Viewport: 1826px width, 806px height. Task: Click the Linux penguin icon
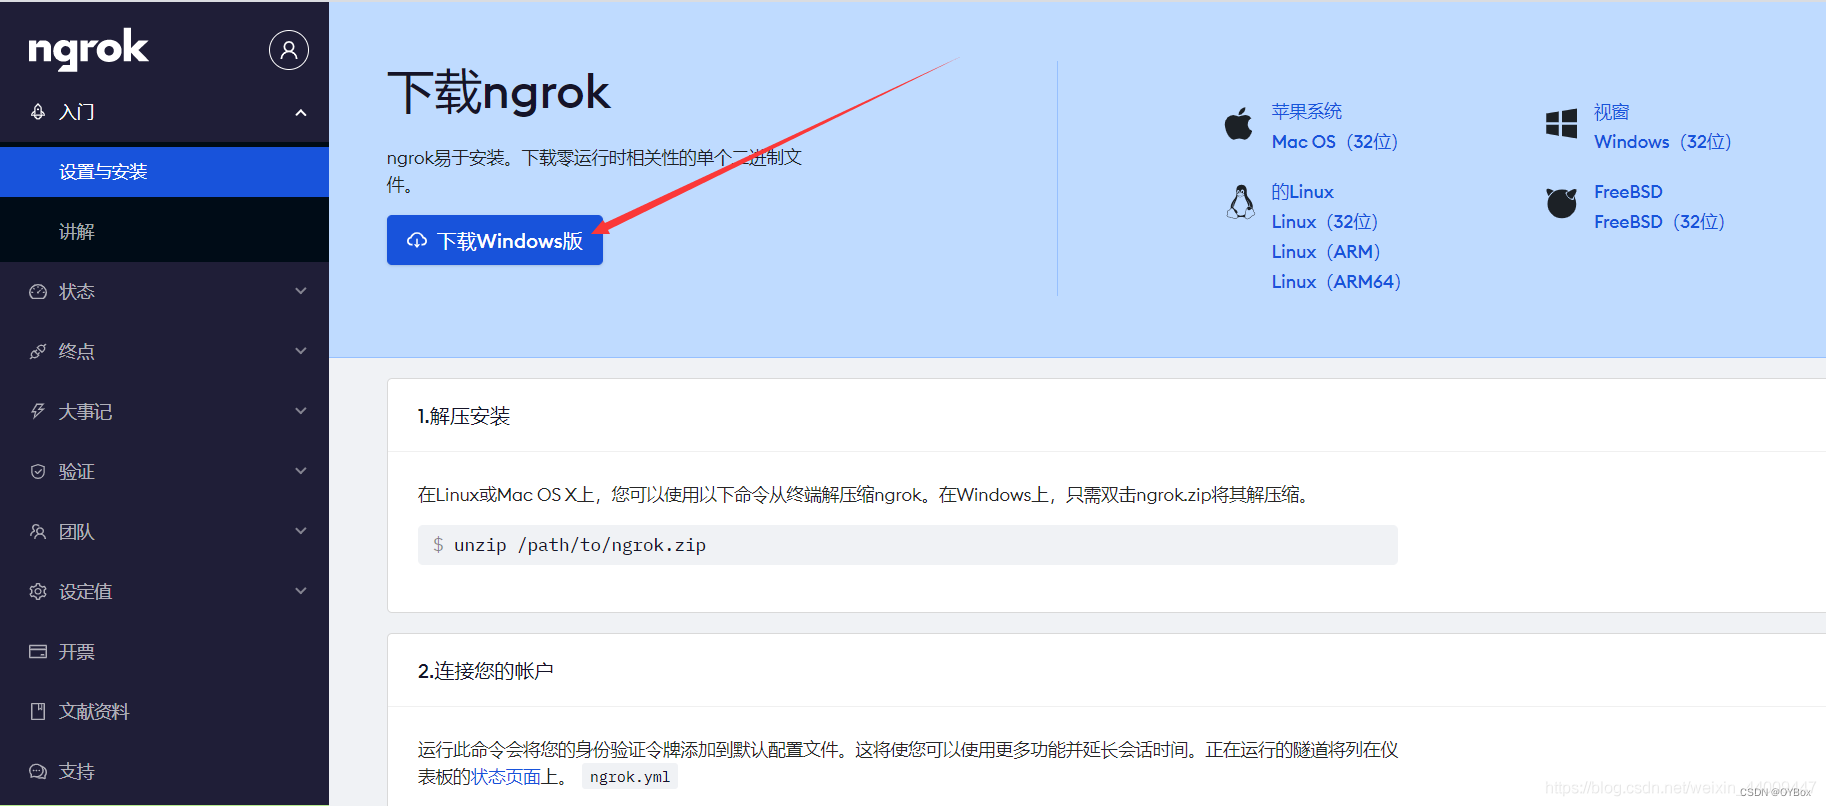1241,202
